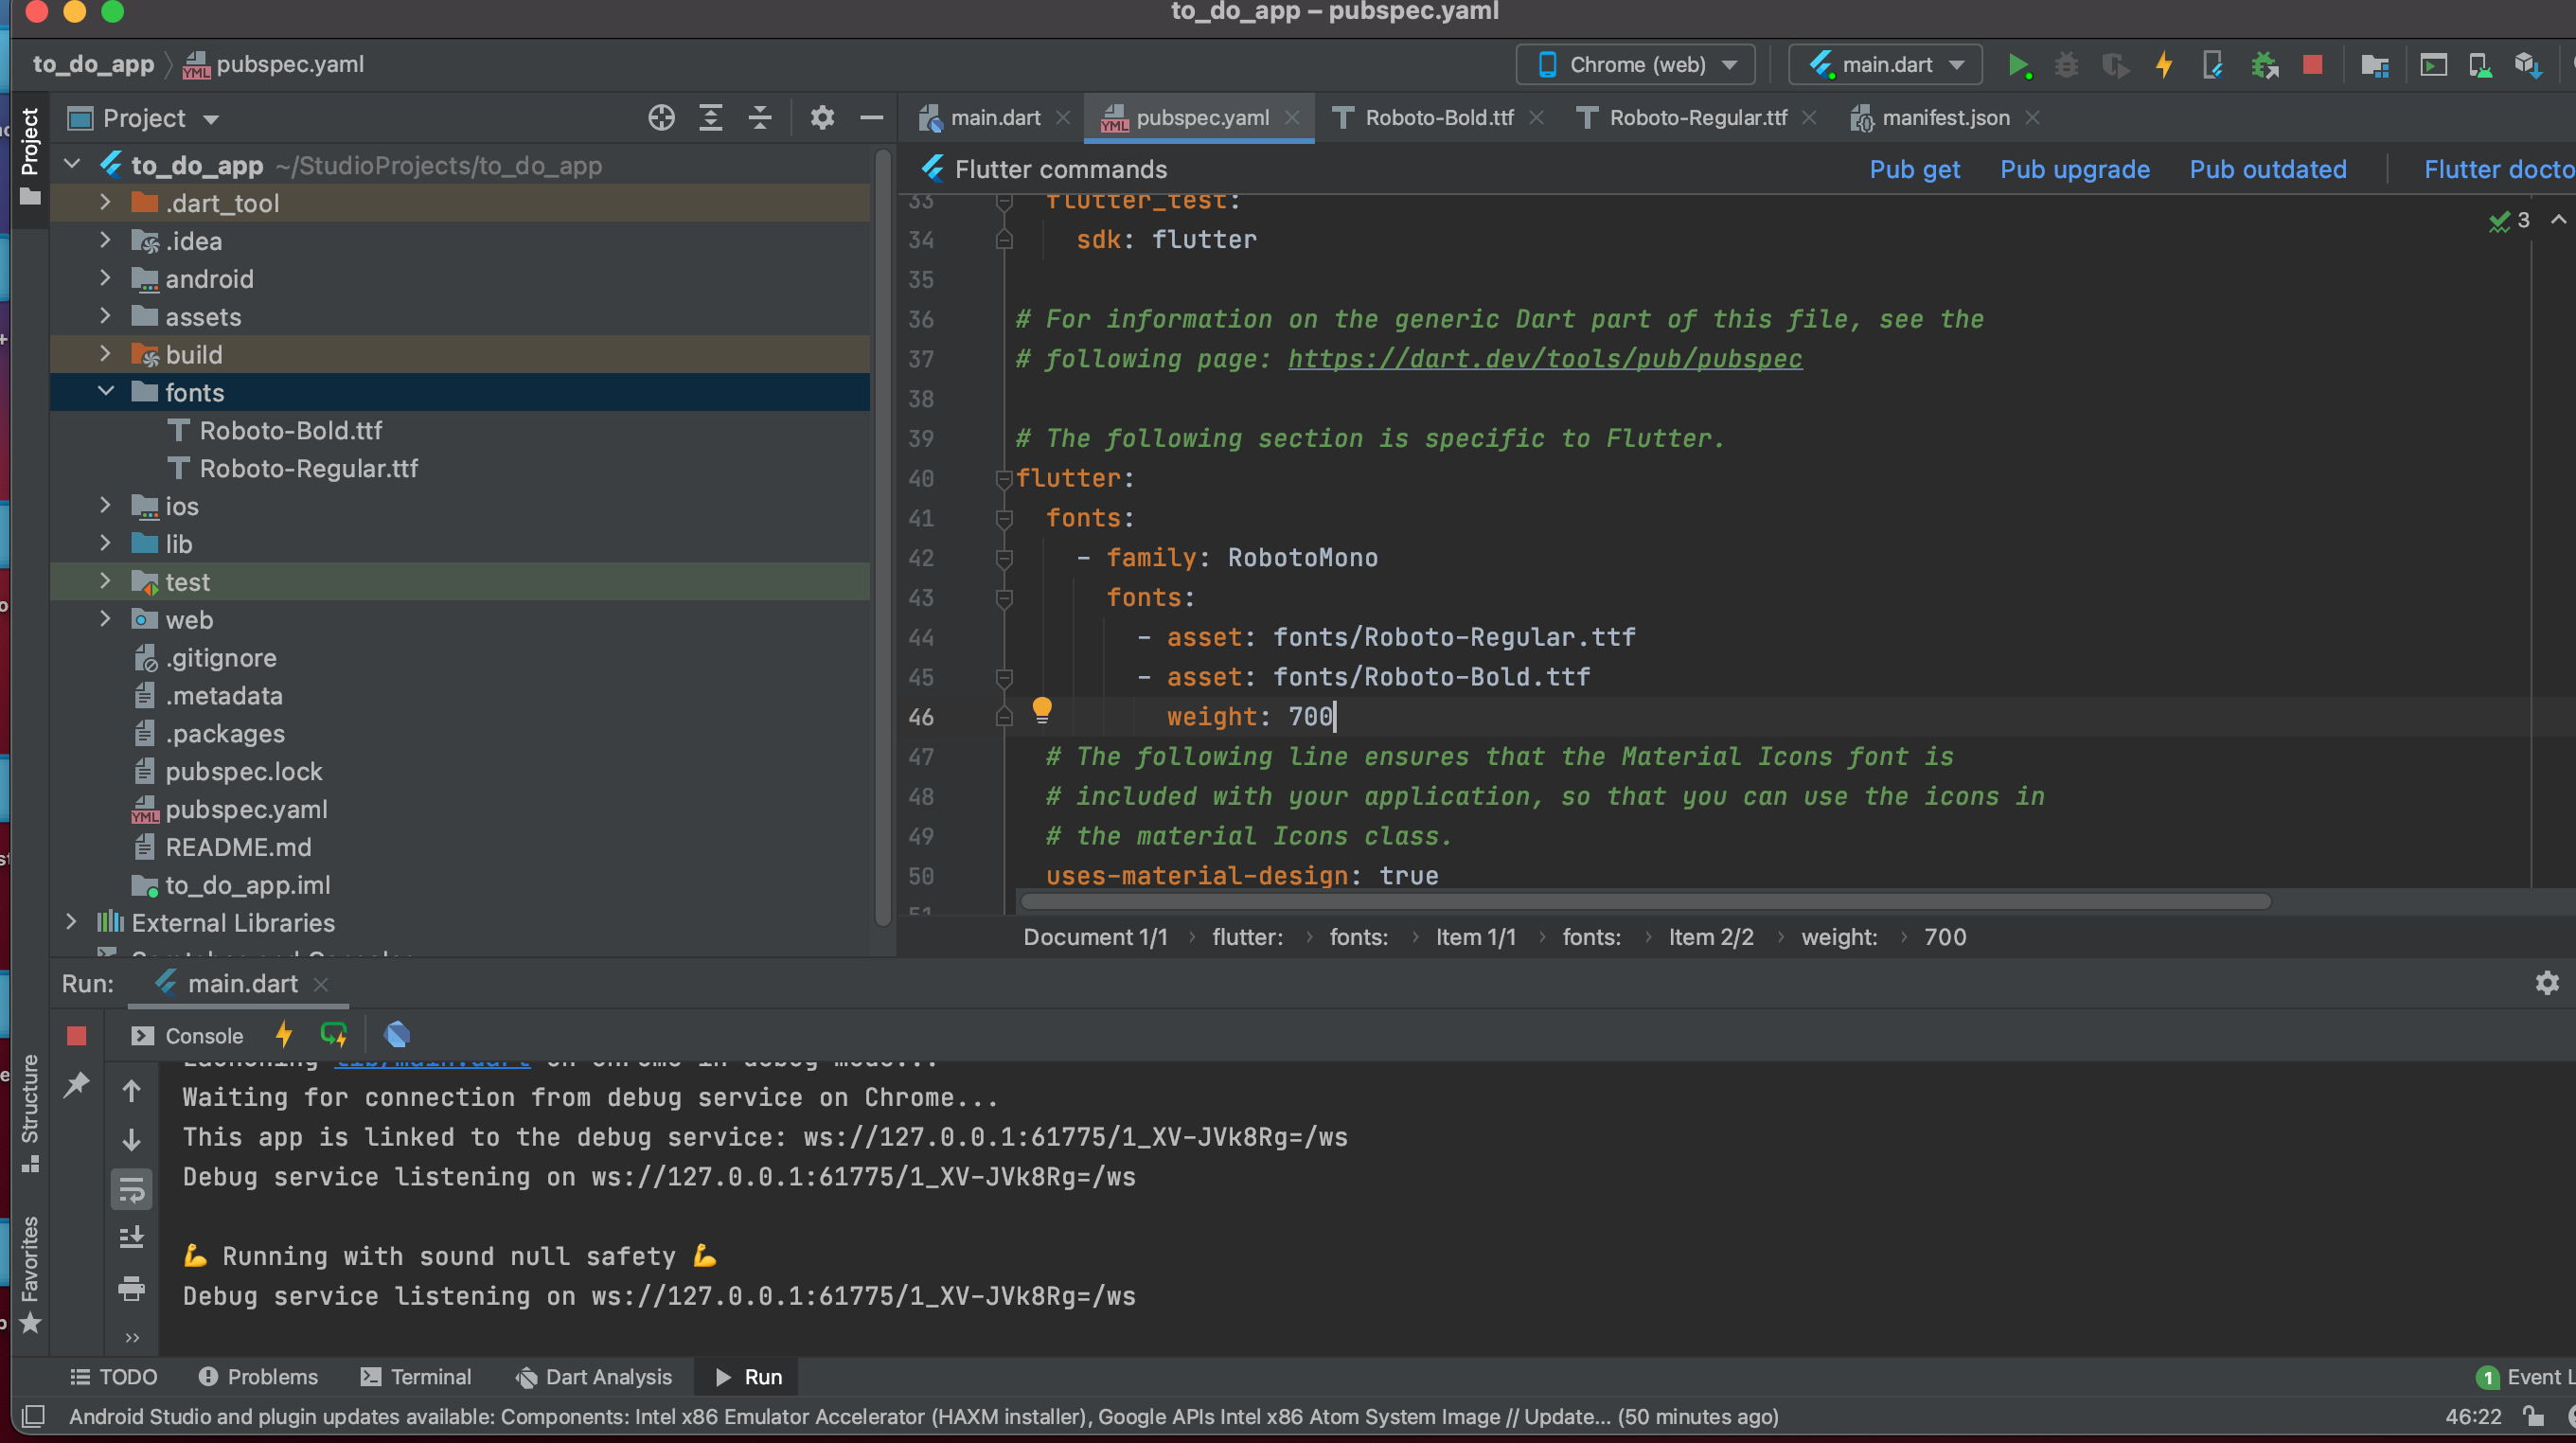This screenshot has height=1443, width=2576.
Task: Run the app with the green play icon
Action: click(2019, 64)
